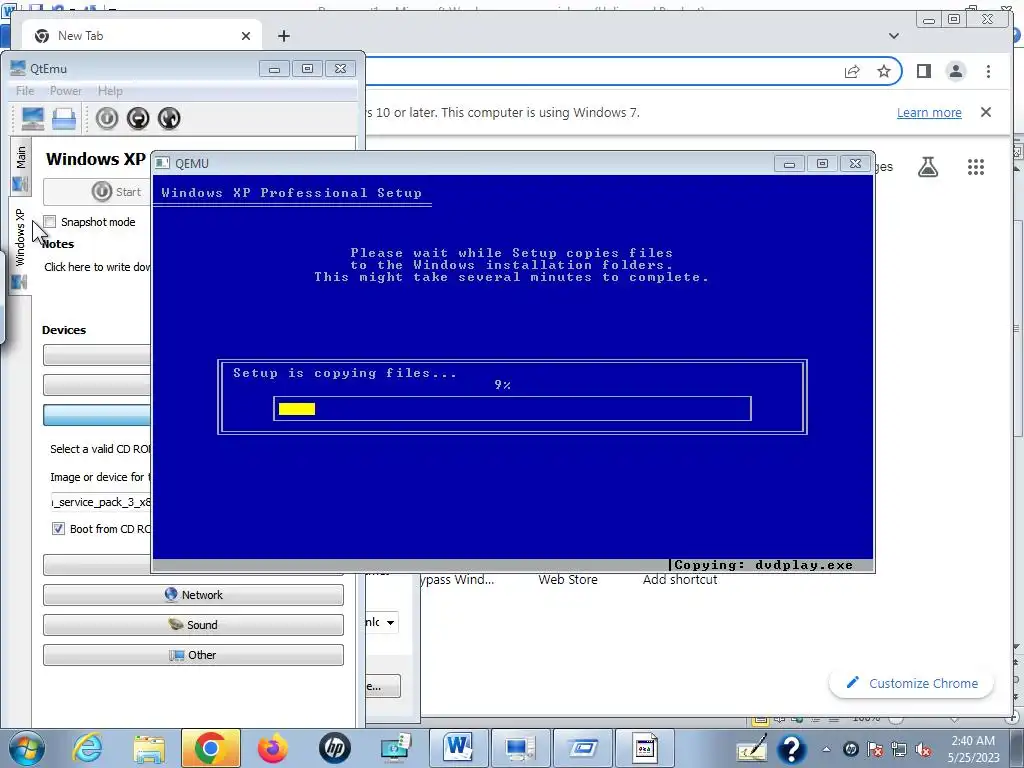Click the dropdown arrow behind QtEmu window
This screenshot has width=1024, height=768.
coord(390,622)
